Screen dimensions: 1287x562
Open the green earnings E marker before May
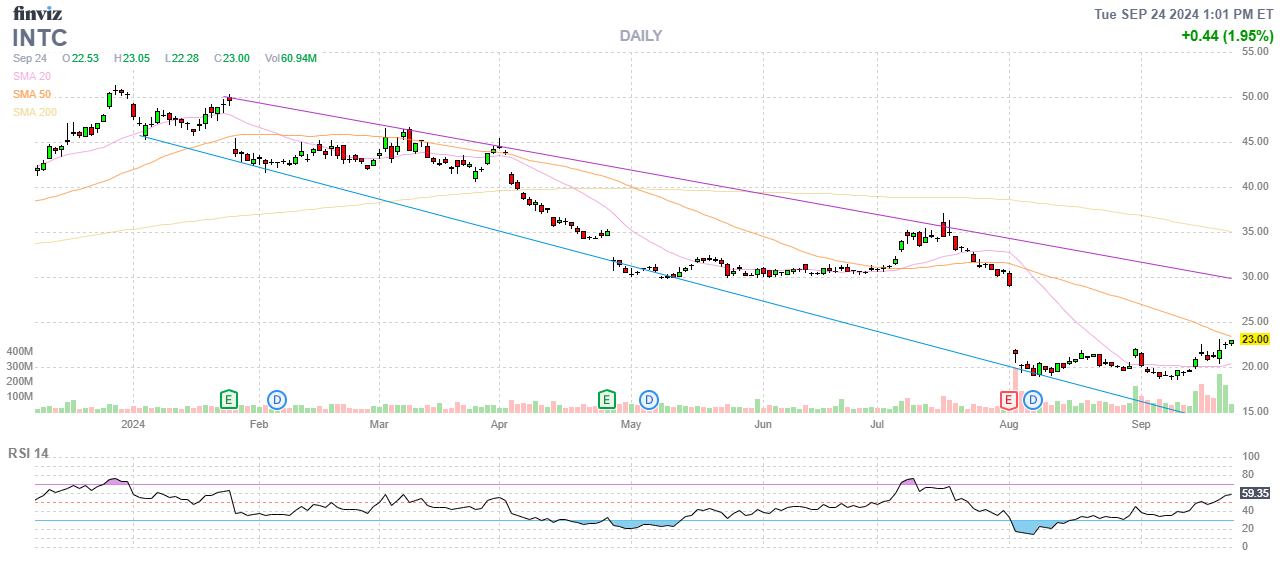coord(606,399)
